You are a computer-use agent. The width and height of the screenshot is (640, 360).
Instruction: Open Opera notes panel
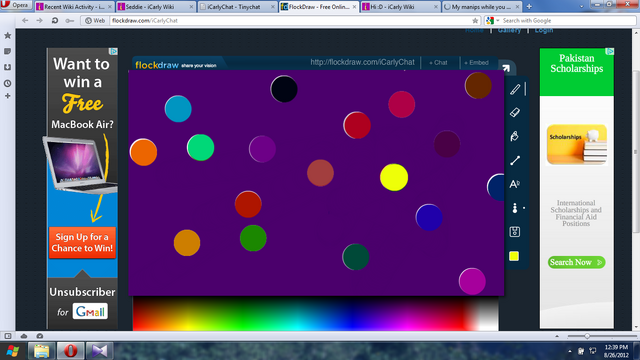click(x=7, y=51)
